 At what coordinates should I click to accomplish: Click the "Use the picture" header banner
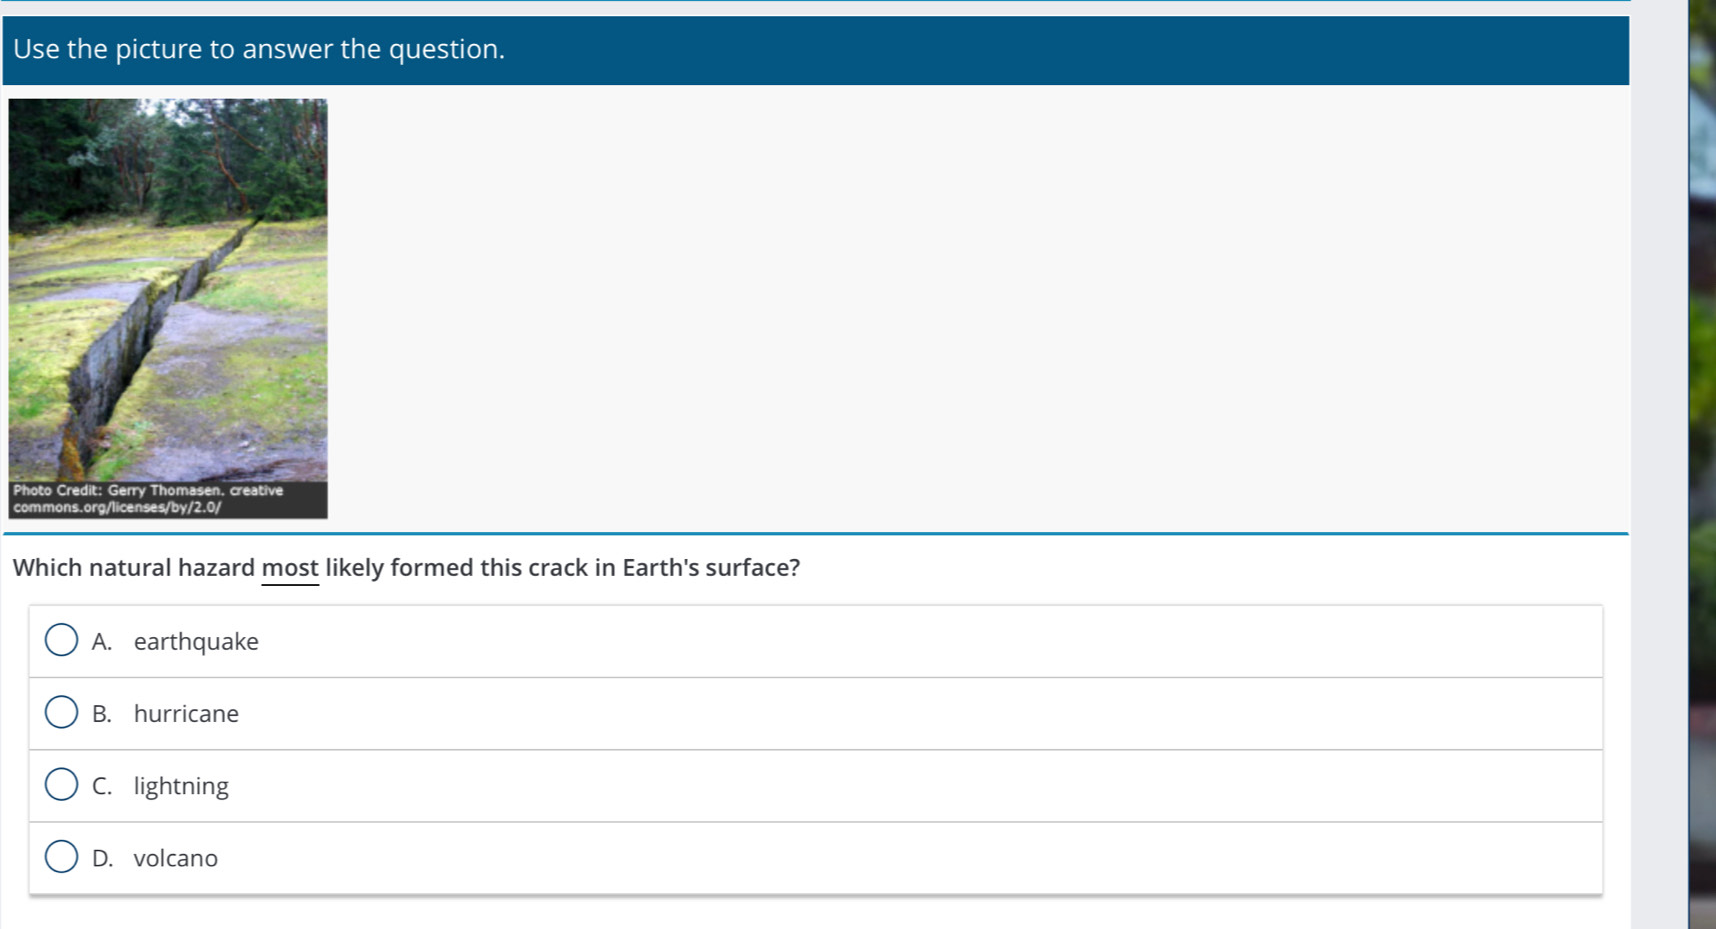259,49
